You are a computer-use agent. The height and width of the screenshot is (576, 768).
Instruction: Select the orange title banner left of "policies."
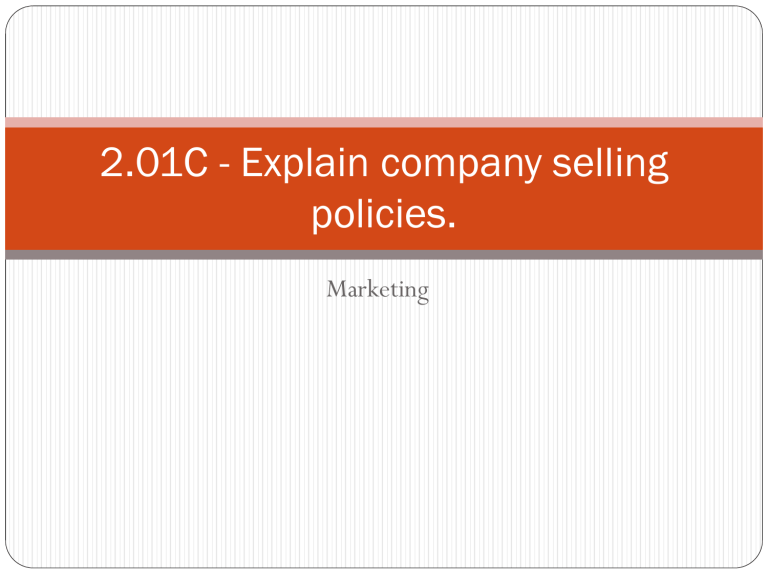tap(158, 215)
